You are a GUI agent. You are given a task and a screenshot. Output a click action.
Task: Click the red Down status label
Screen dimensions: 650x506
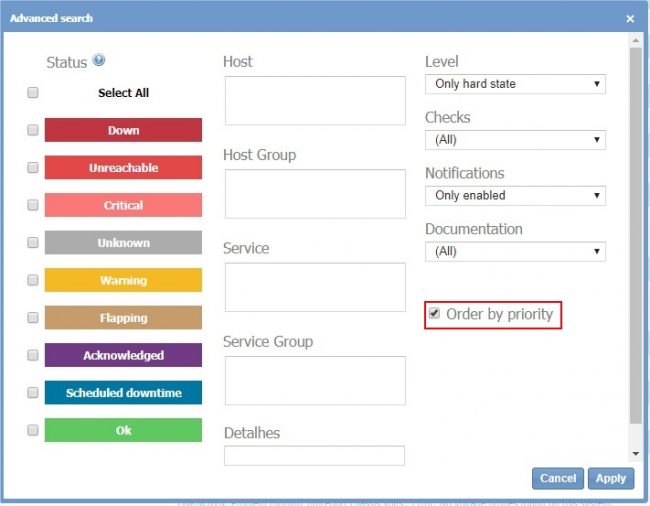[123, 130]
